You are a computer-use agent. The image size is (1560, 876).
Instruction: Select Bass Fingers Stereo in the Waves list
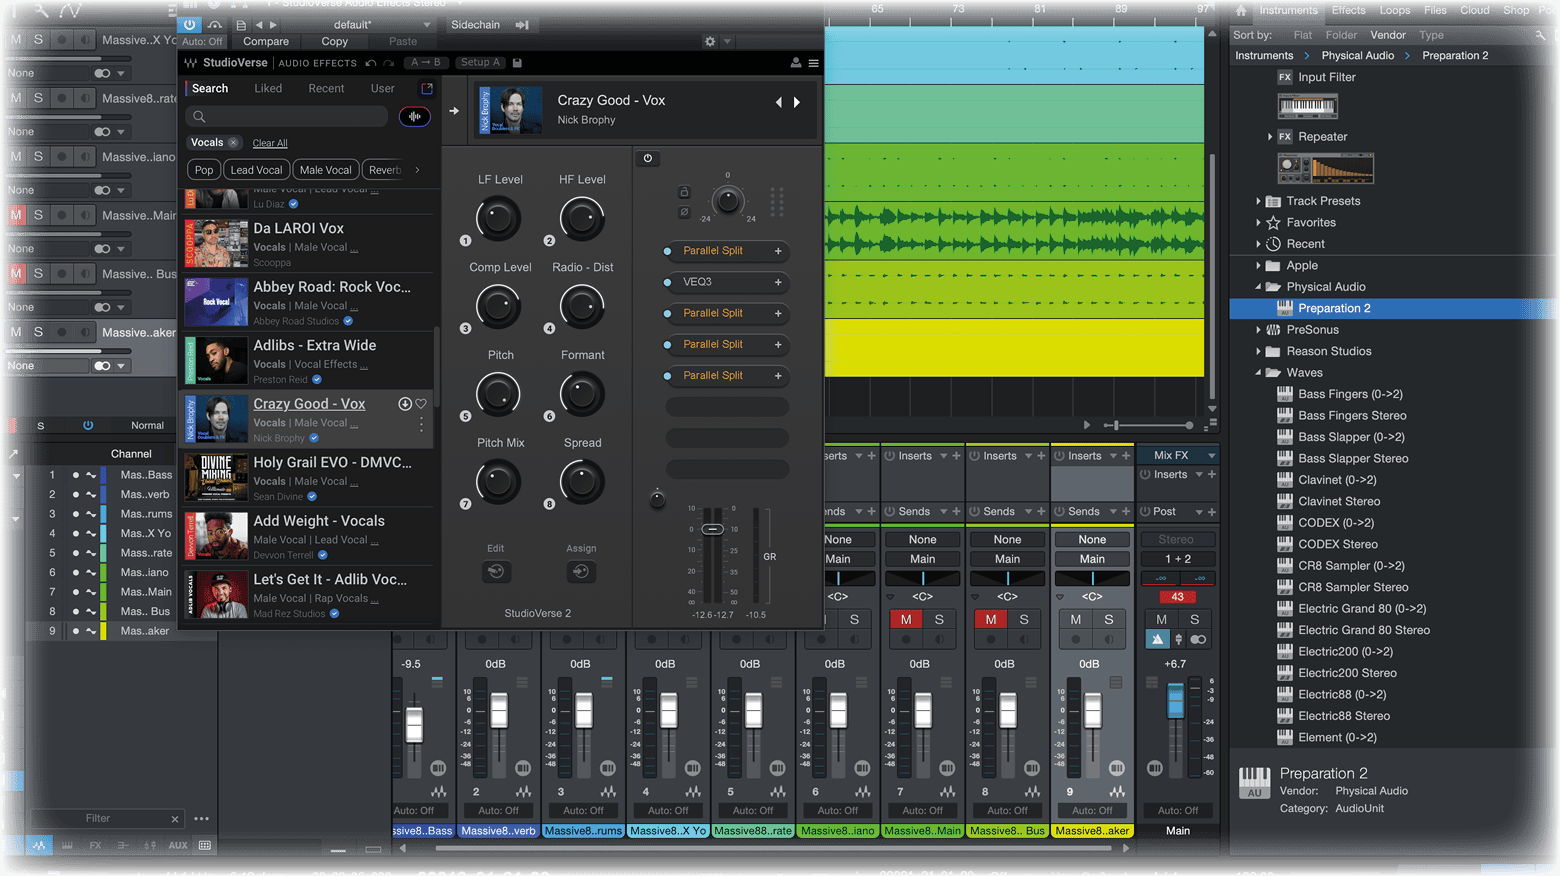1352,416
